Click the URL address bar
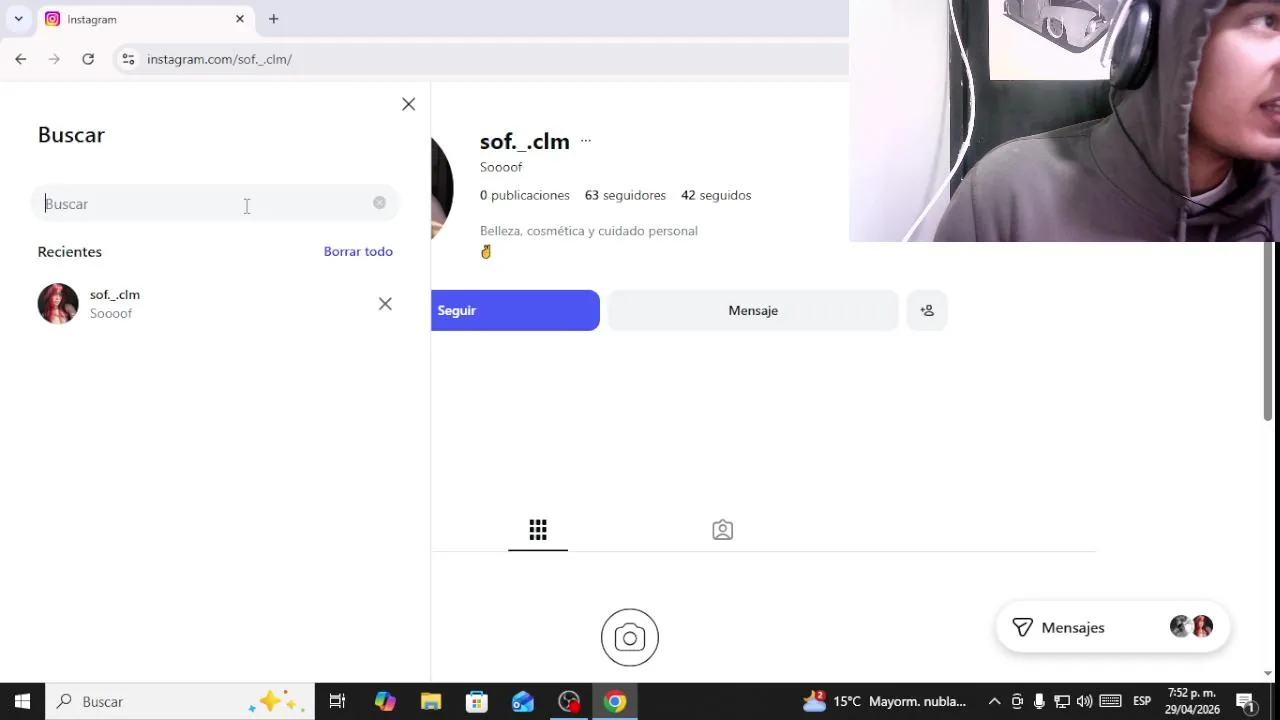Screen dimensions: 1280x720 (x=480, y=59)
